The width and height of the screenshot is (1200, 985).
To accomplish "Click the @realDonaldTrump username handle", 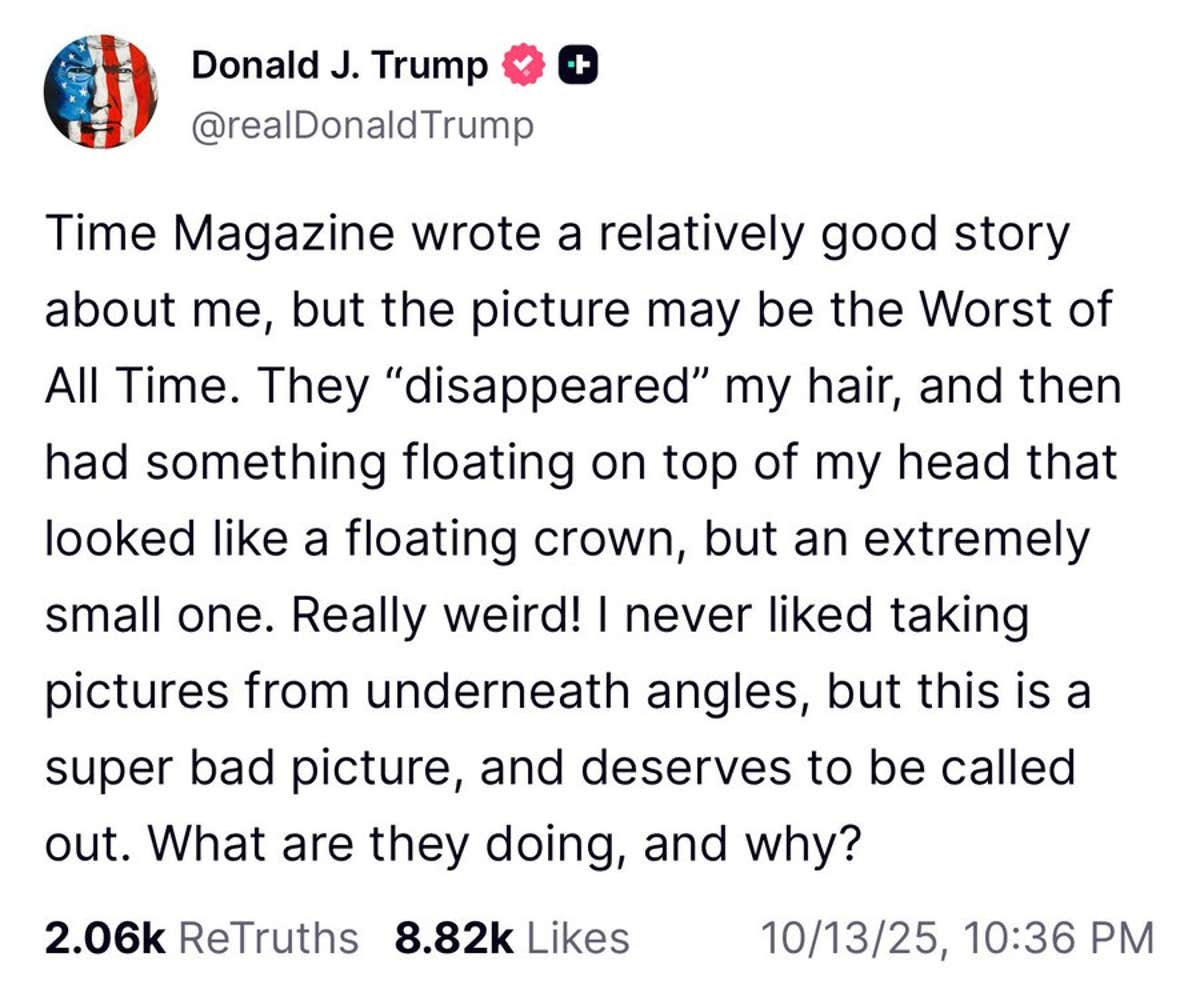I will coord(362,125).
